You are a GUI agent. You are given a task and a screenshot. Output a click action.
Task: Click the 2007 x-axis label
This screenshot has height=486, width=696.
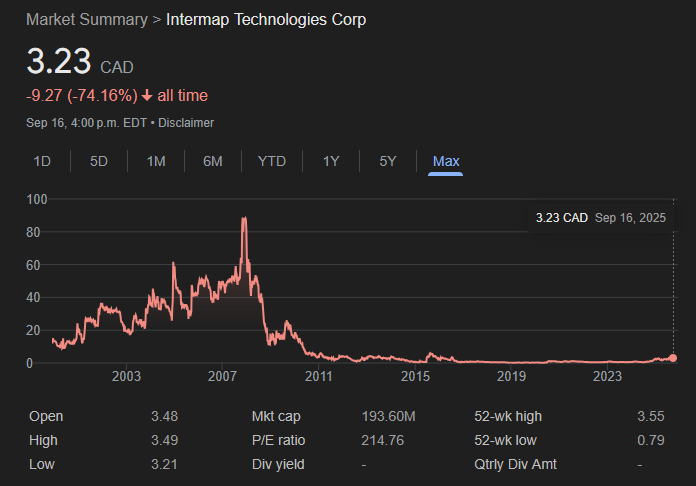(222, 376)
